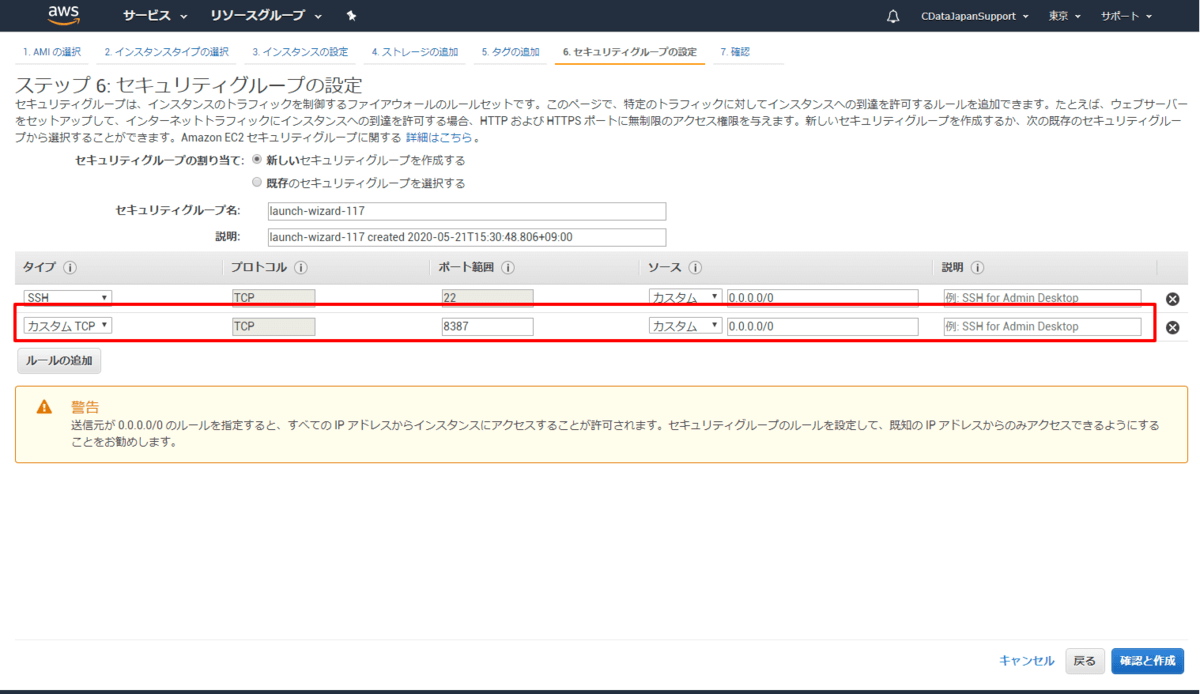The height and width of the screenshot is (694, 1200).
Task: Click TCP protocol field in 8387 row
Action: (273, 326)
